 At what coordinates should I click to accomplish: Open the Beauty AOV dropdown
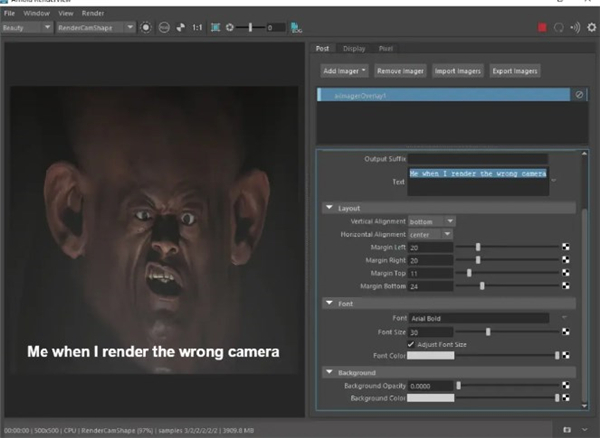pos(28,28)
